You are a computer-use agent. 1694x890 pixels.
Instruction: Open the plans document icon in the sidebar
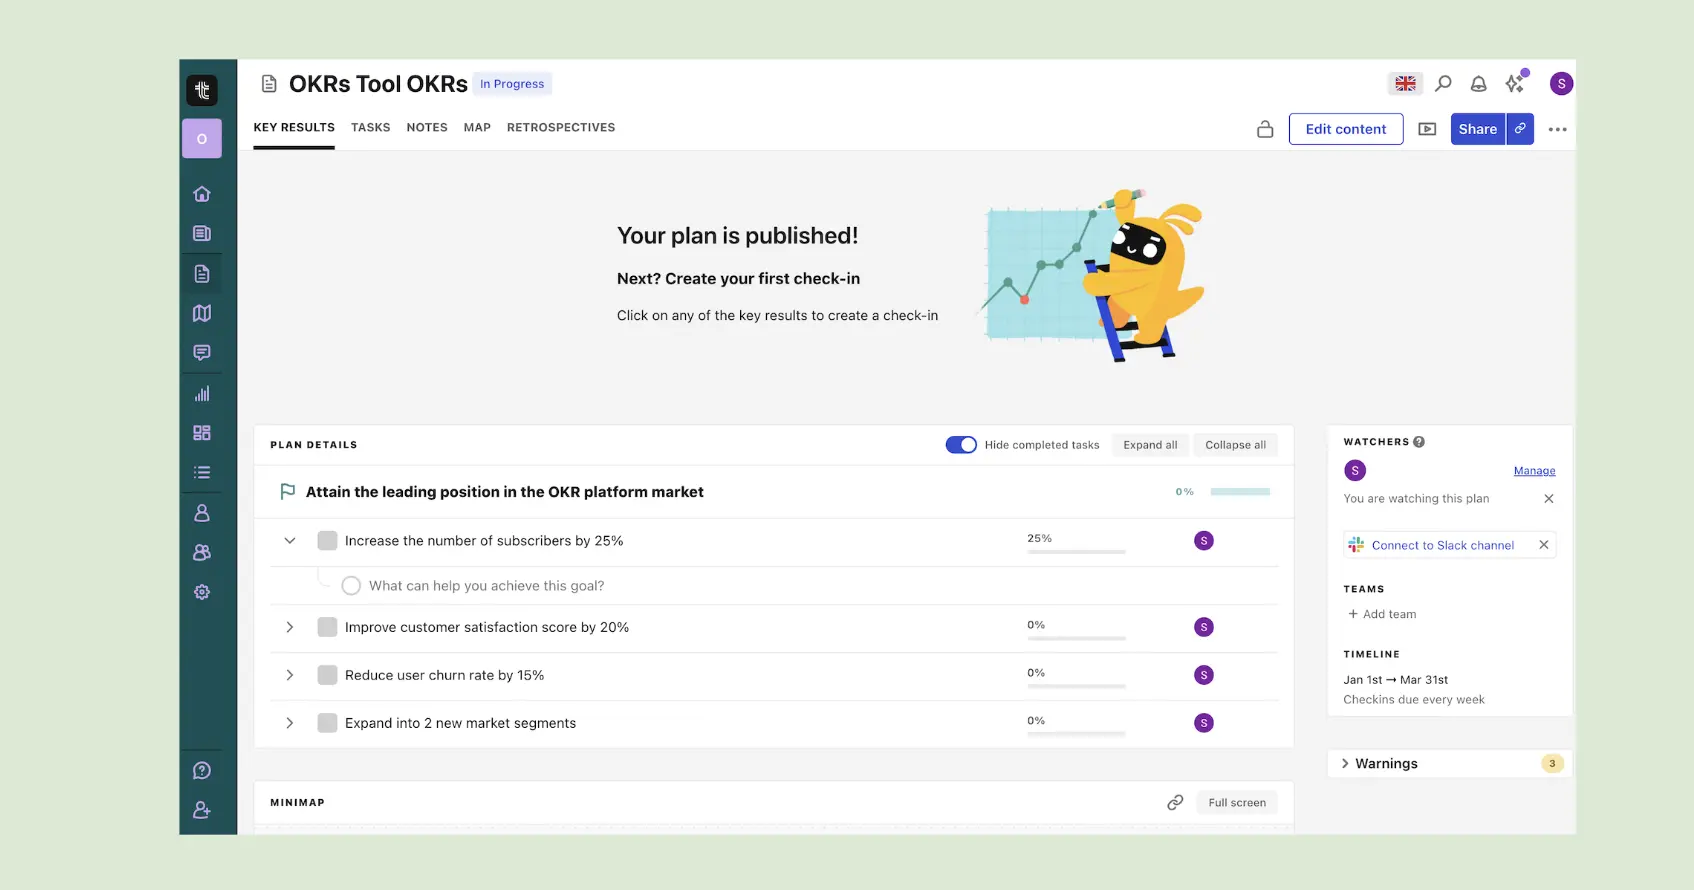tap(202, 274)
